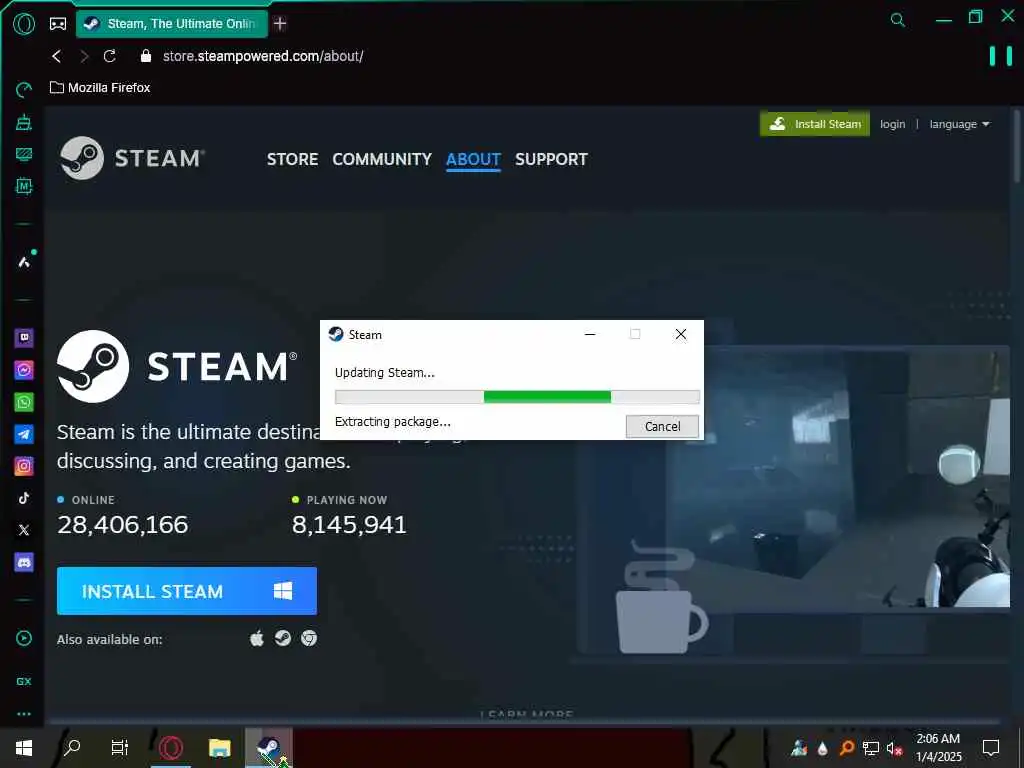This screenshot has height=768, width=1024.
Task: Open the Mozilla Firefox bookmarks folder
Action: point(100,88)
